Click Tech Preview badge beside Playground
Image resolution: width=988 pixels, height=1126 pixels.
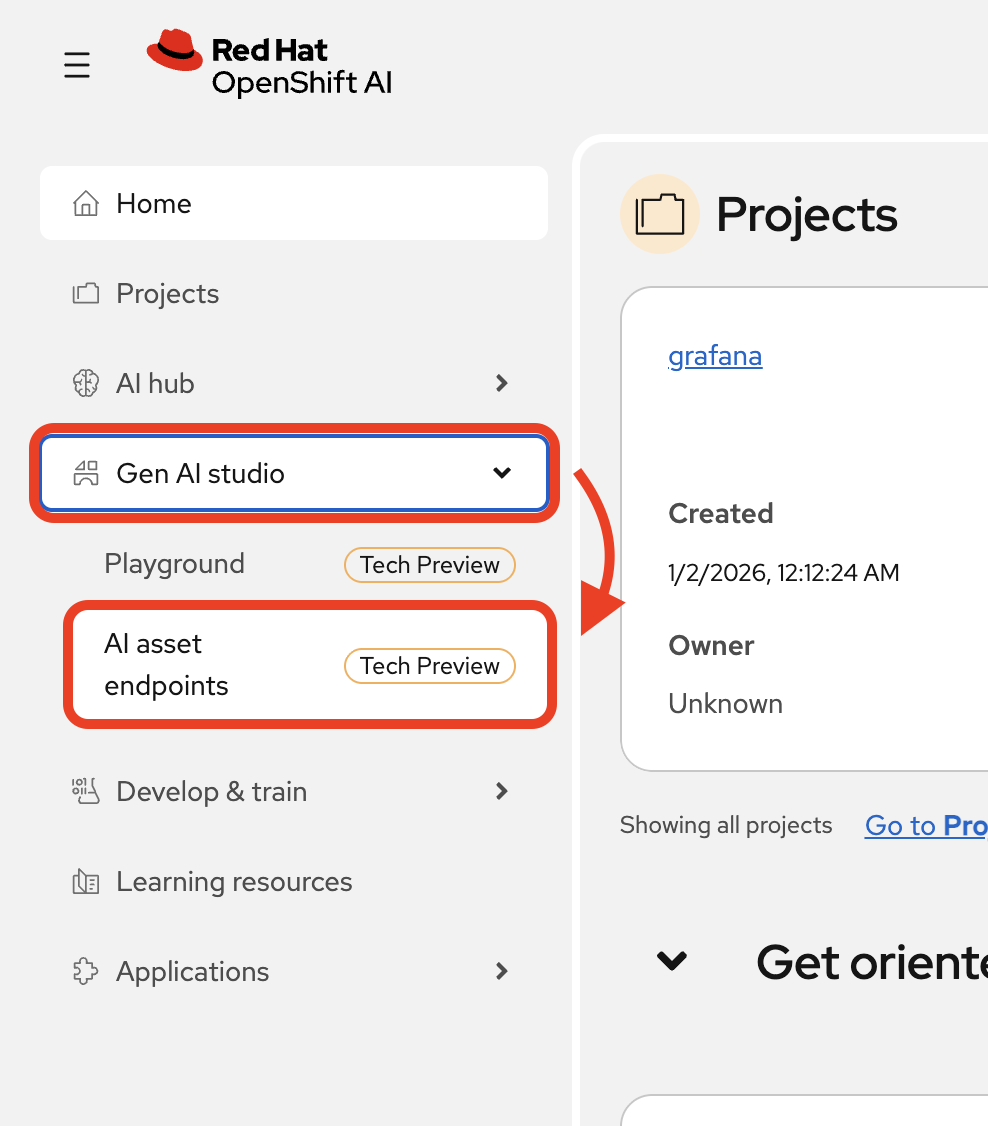coord(429,565)
